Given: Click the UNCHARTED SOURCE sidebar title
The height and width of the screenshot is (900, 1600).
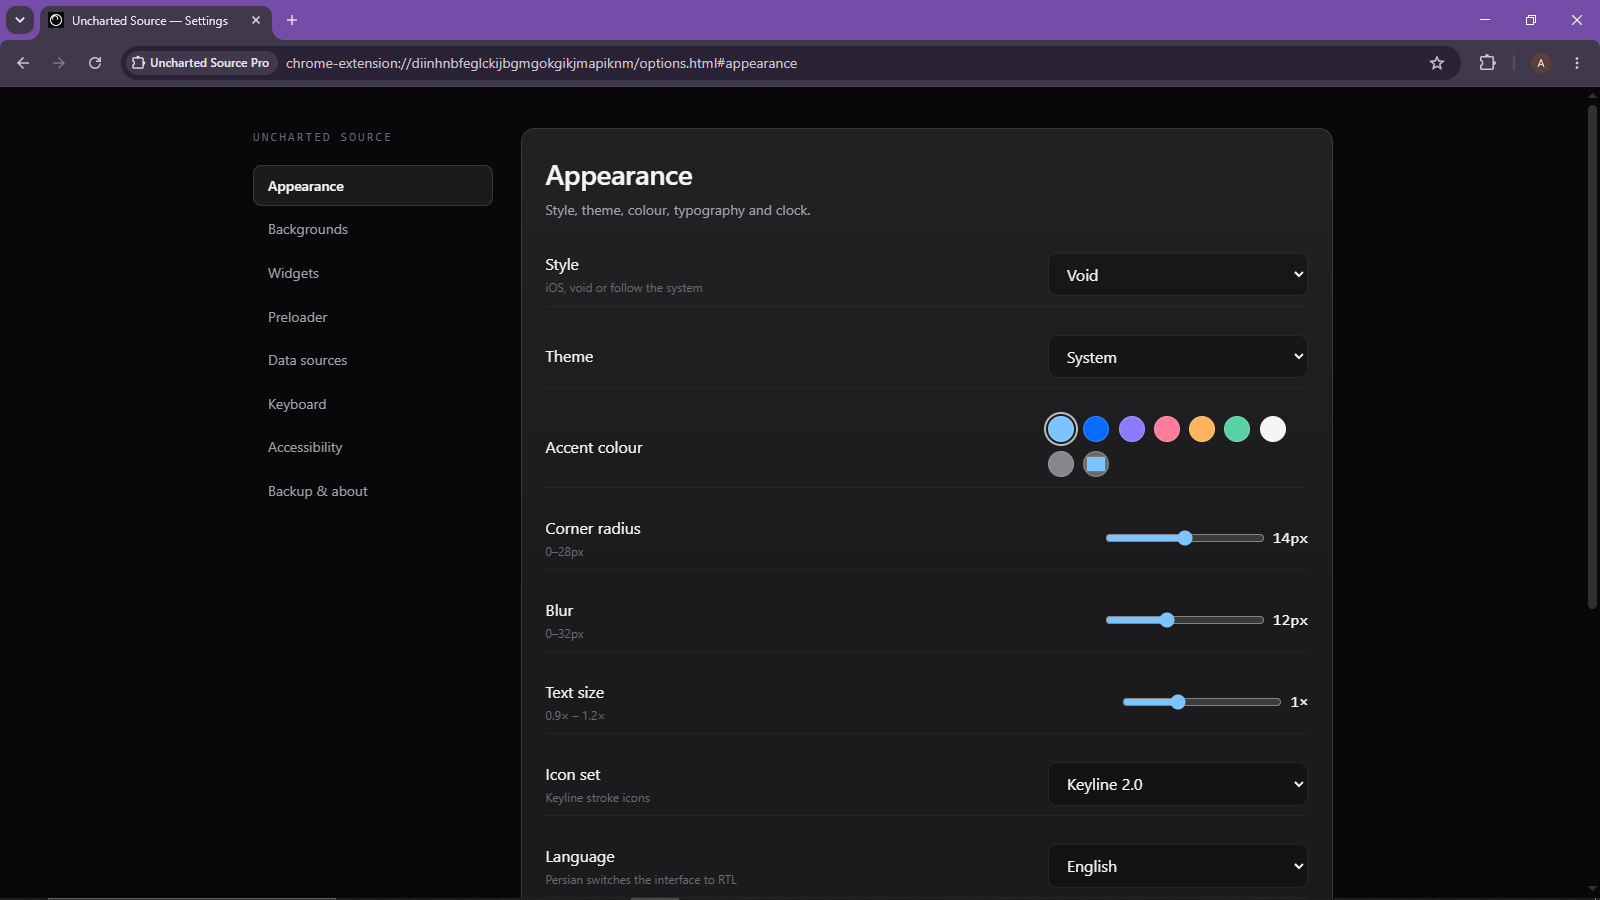Looking at the screenshot, I should tap(322, 137).
